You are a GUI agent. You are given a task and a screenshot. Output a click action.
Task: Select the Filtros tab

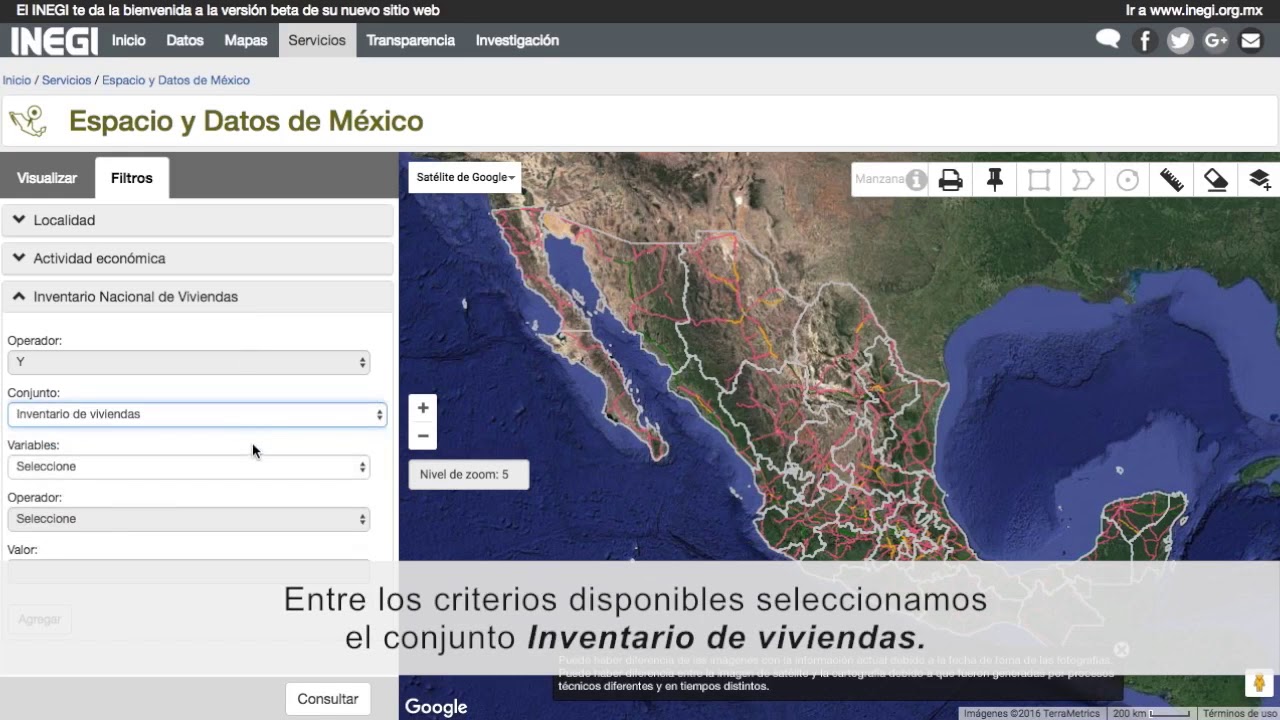point(132,178)
